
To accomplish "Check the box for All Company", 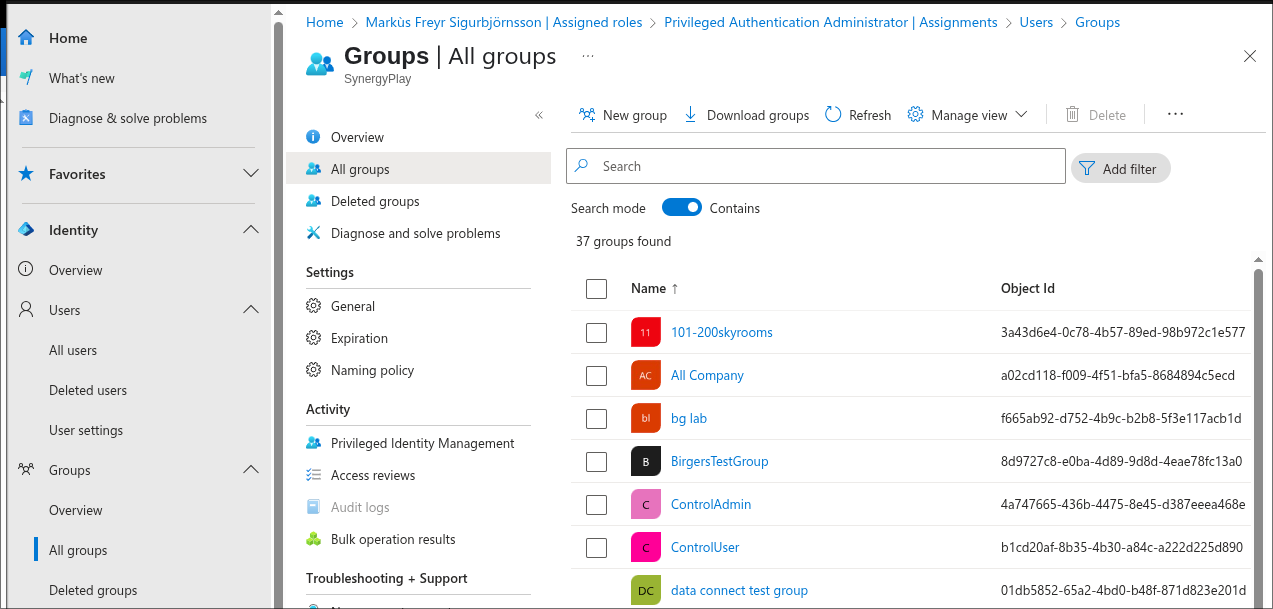I will pyautogui.click(x=596, y=375).
